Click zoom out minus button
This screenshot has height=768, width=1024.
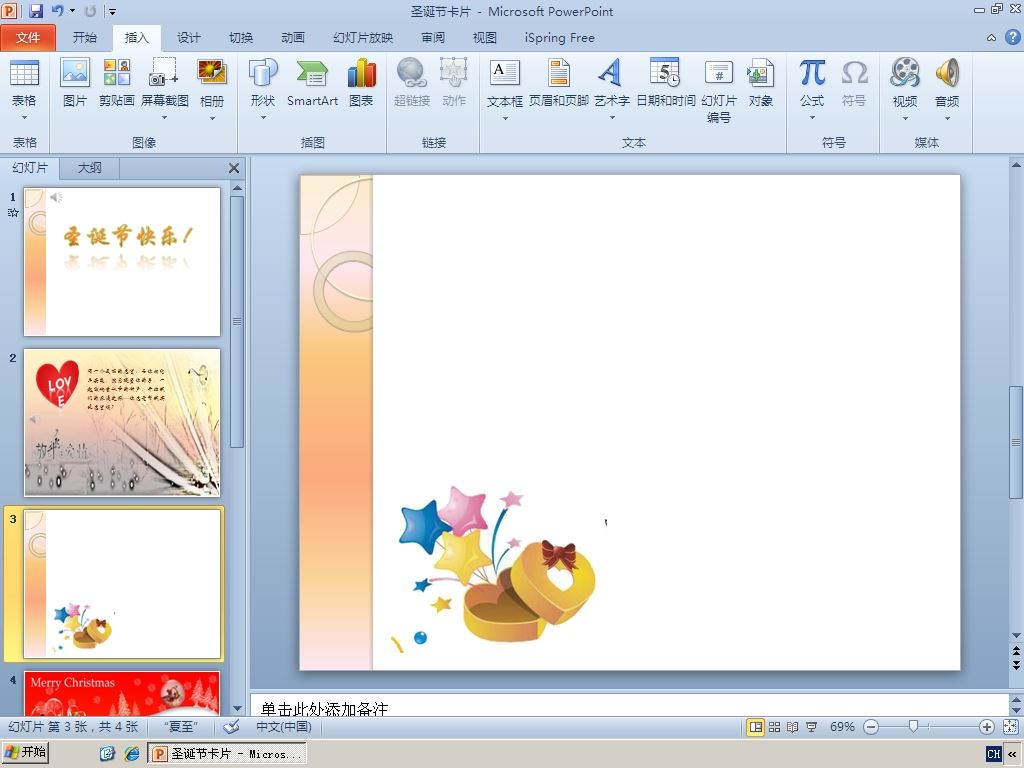[871, 727]
